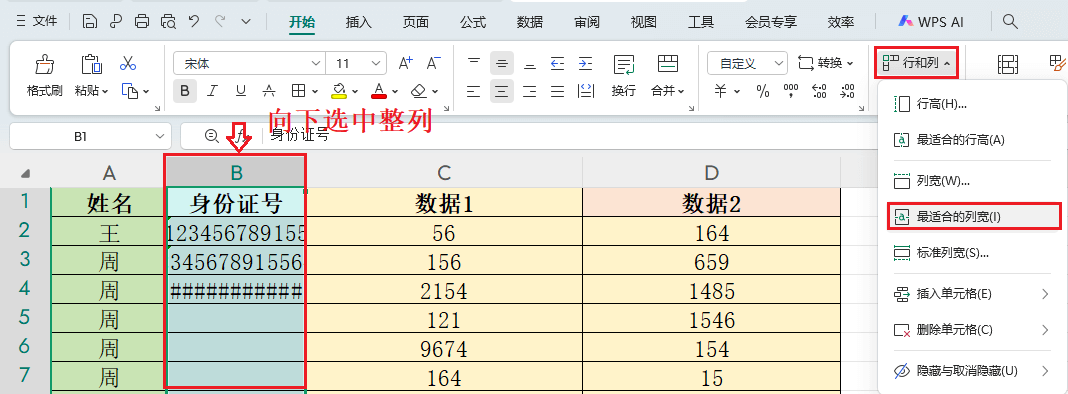This screenshot has width=1068, height=394.
Task: Click the Print icon
Action: click(x=142, y=22)
